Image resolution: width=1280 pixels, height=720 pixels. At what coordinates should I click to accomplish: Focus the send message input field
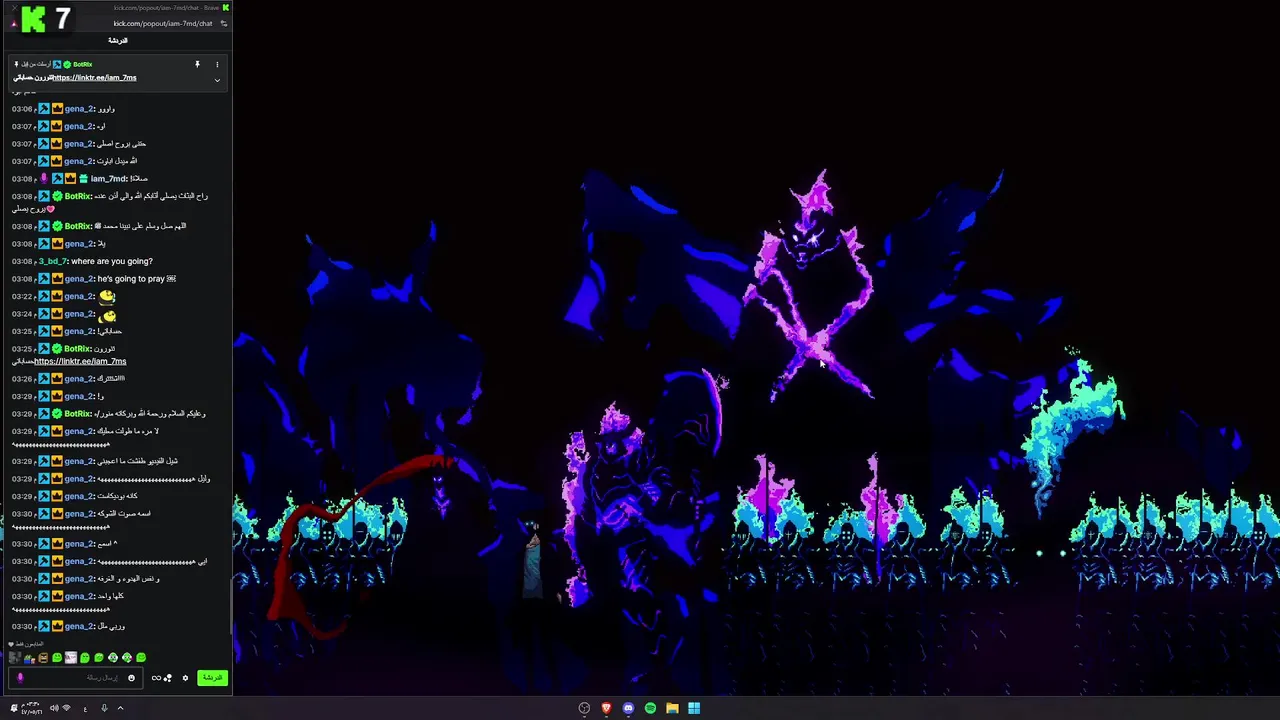coord(77,678)
